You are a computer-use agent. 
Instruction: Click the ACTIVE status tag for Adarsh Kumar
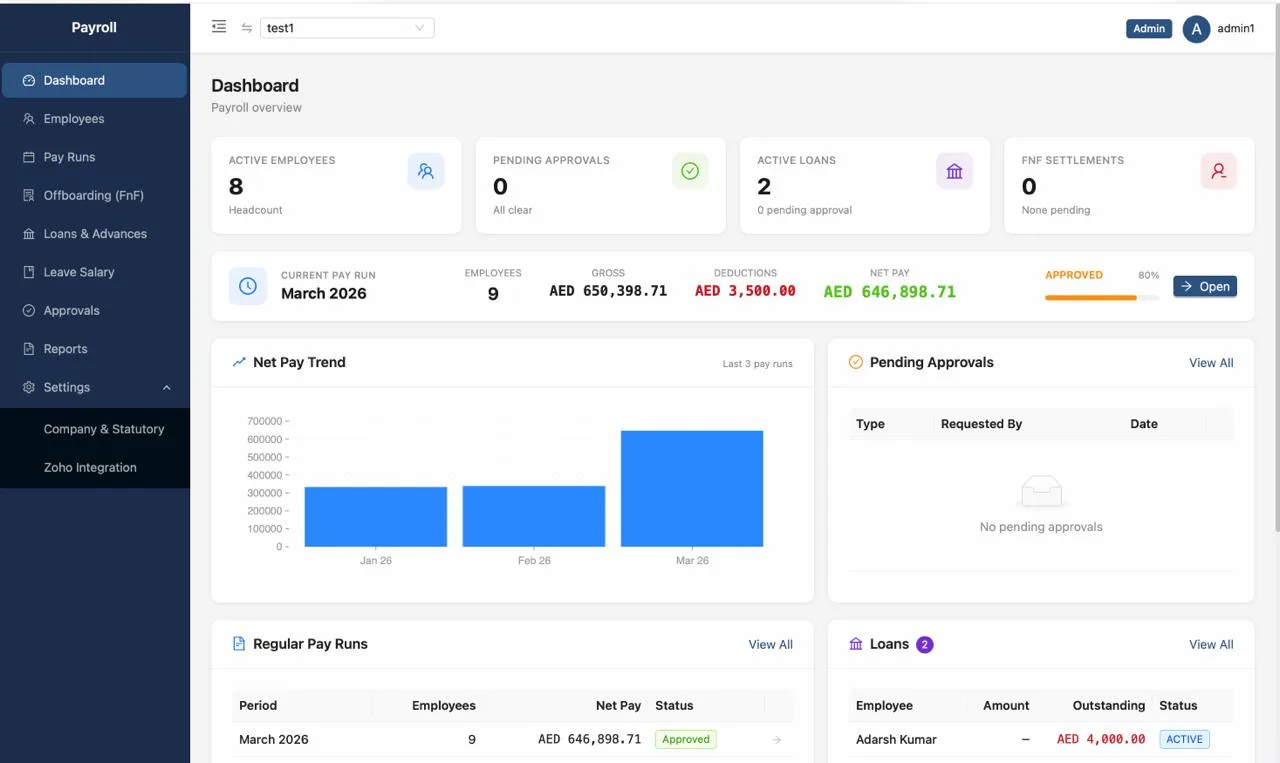point(1185,740)
